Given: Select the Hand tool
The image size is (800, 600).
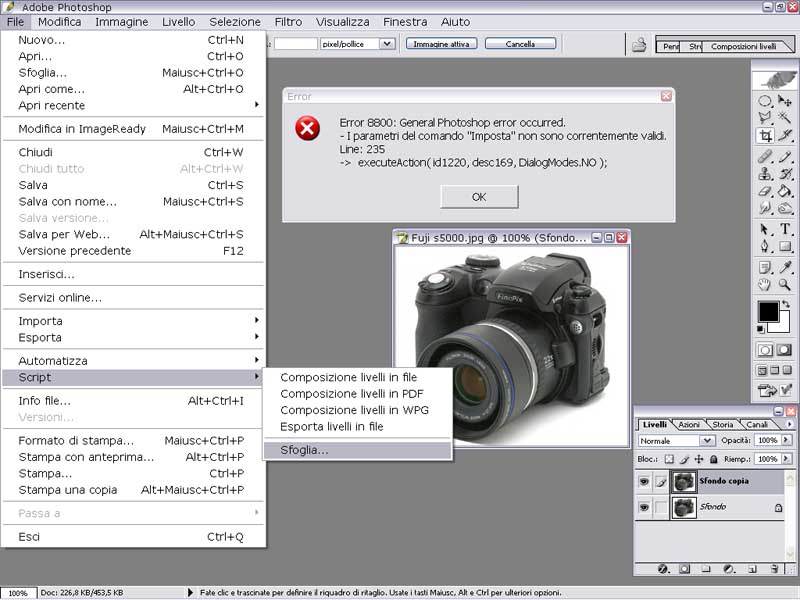Looking at the screenshot, I should 765,285.
